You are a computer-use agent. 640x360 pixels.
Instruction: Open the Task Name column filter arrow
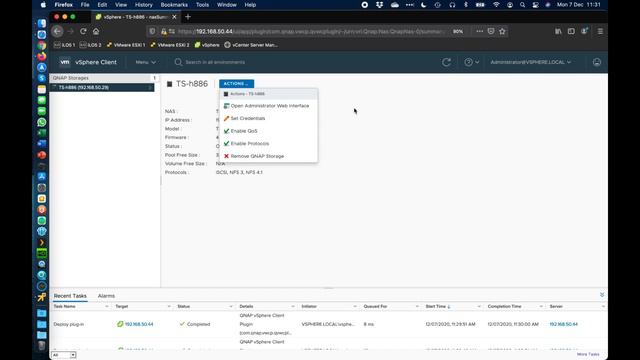pos(107,306)
